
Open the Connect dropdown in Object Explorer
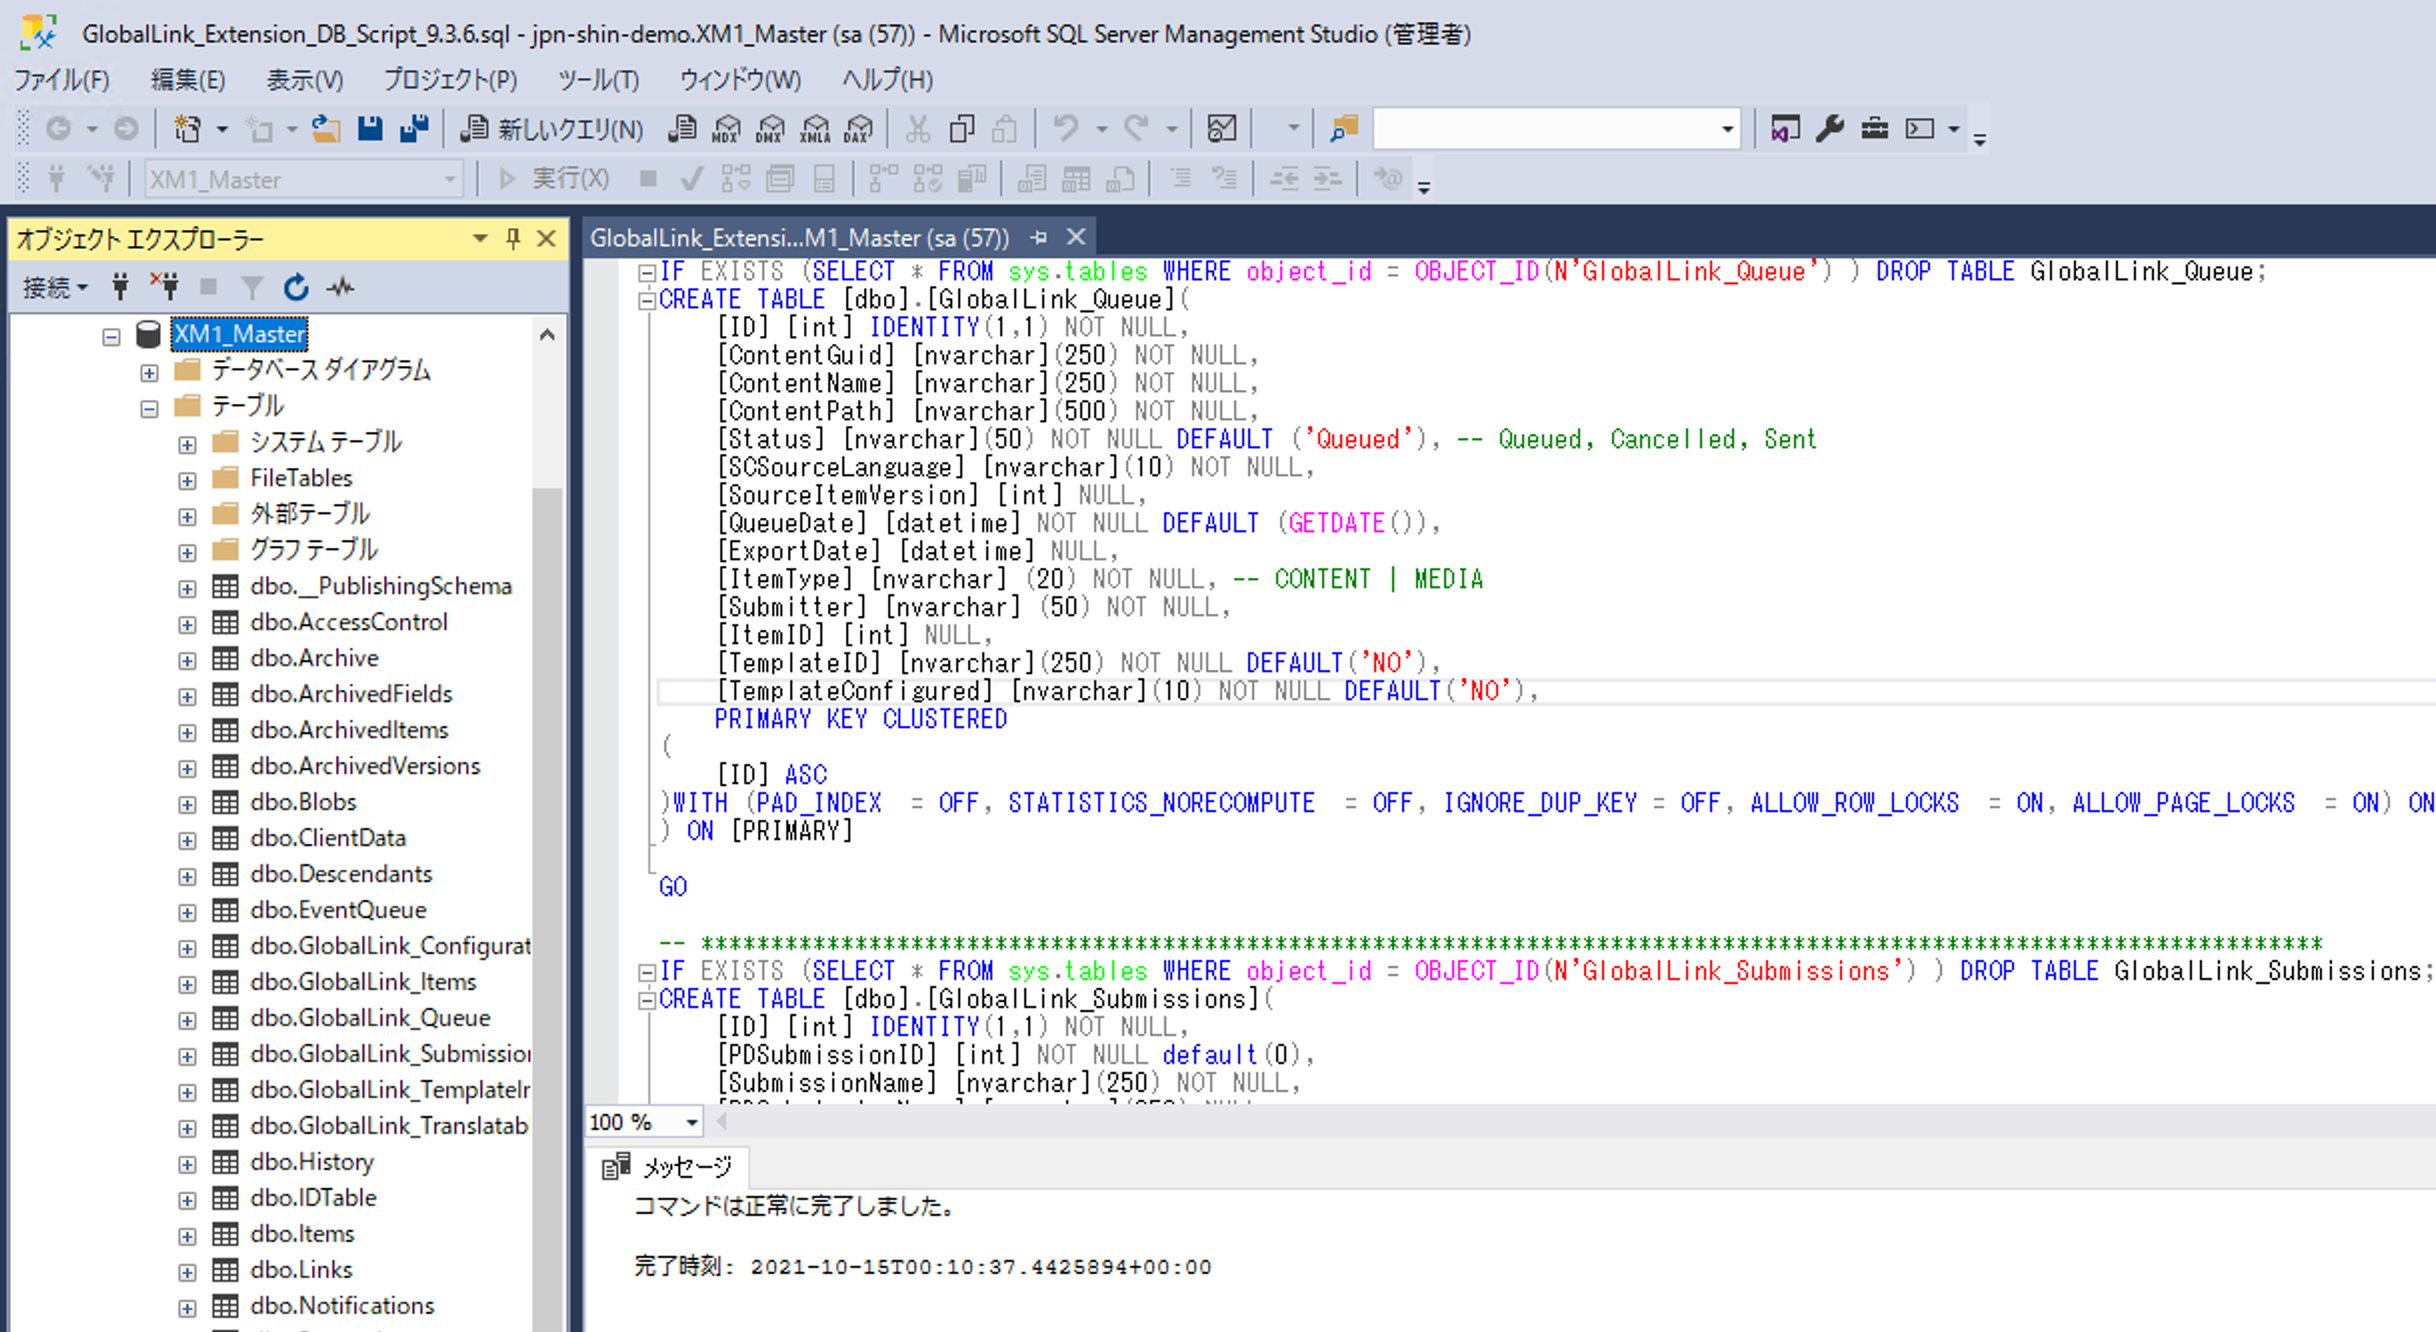tap(55, 288)
